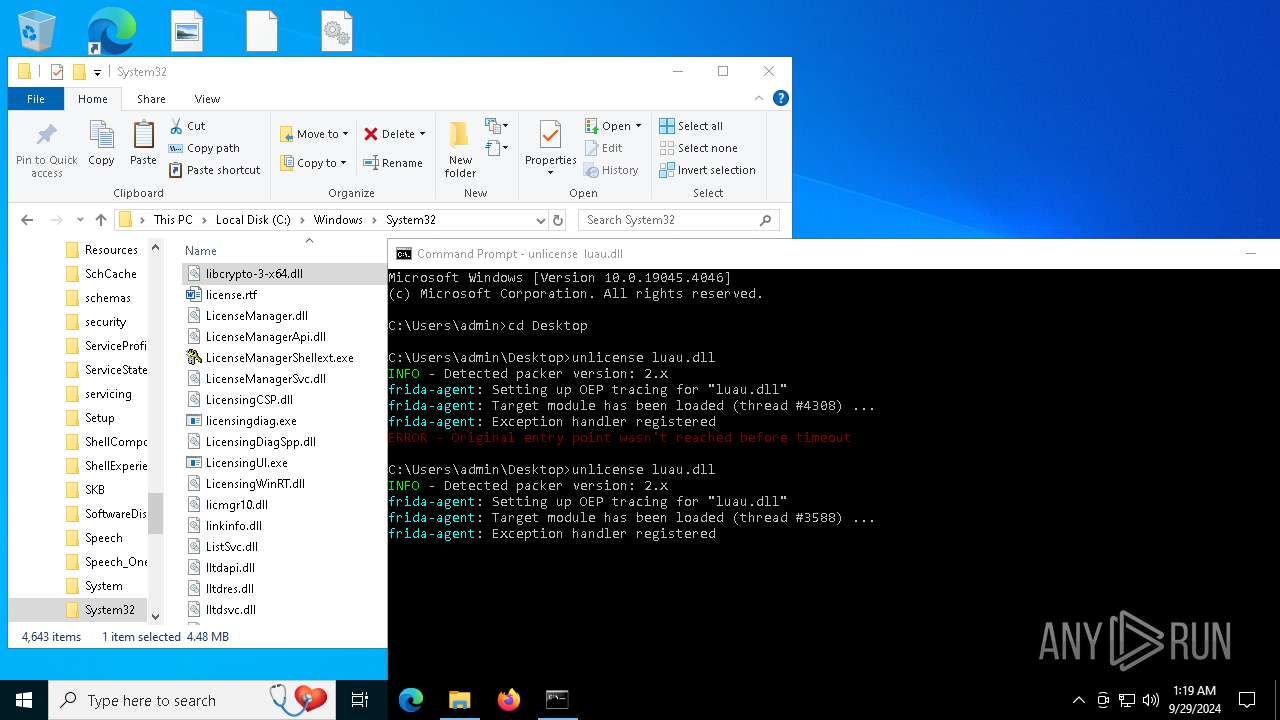Open Task View from taskbar

pos(360,700)
